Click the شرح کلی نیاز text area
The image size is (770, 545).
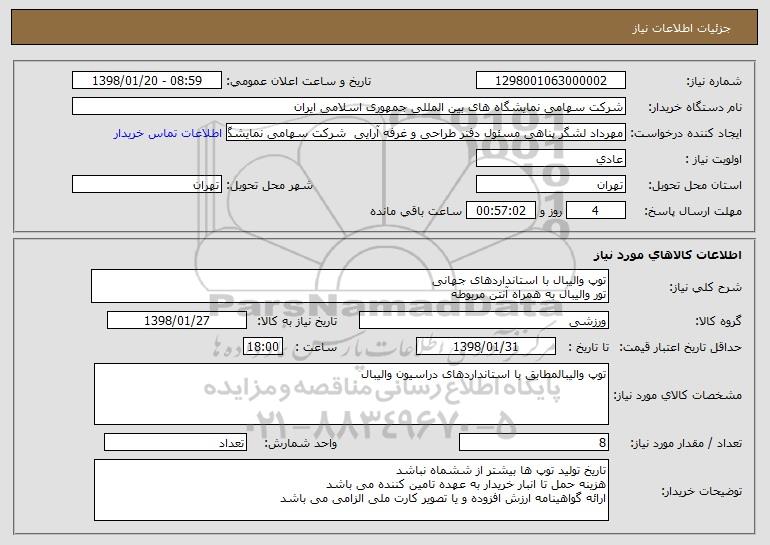[350, 286]
